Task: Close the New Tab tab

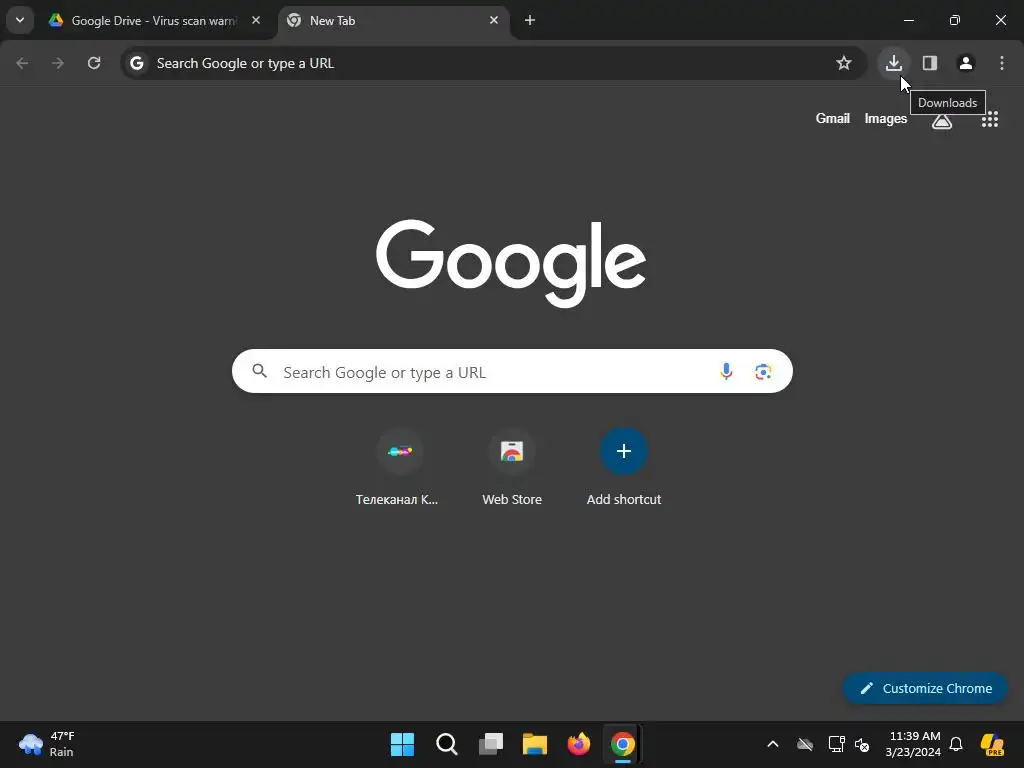Action: pyautogui.click(x=494, y=20)
